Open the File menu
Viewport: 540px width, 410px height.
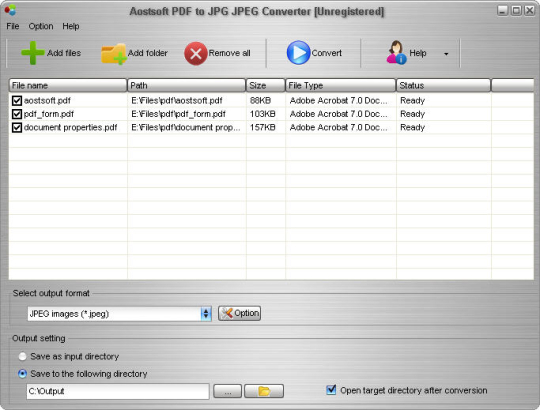click(13, 26)
